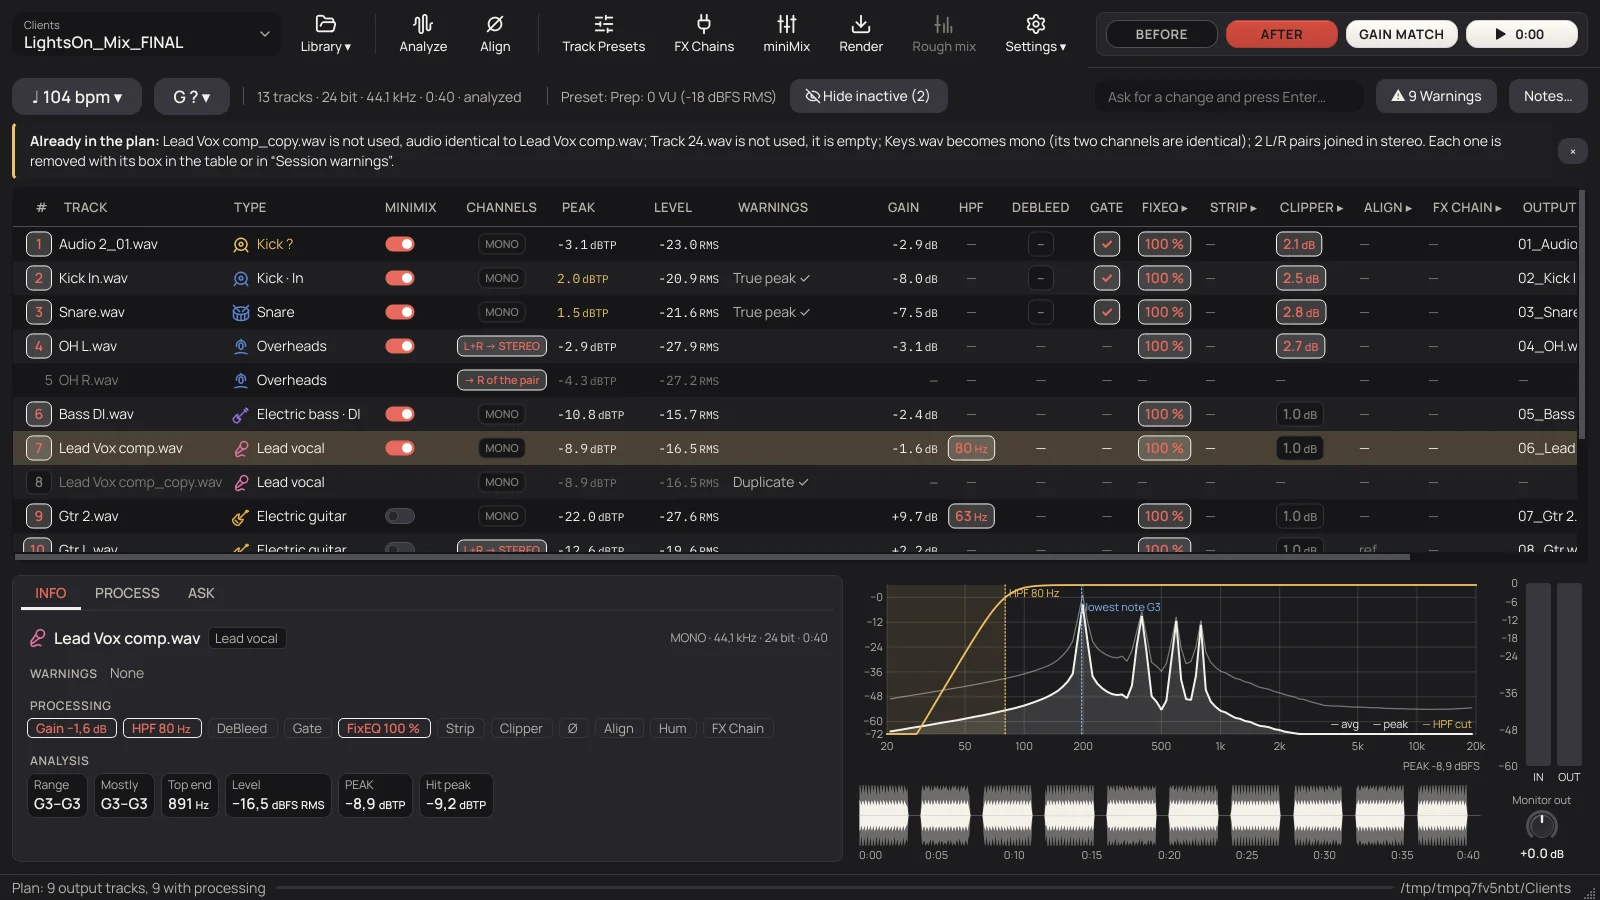Expand the Clients project selector
Screen dimensions: 1600x900
point(146,34)
